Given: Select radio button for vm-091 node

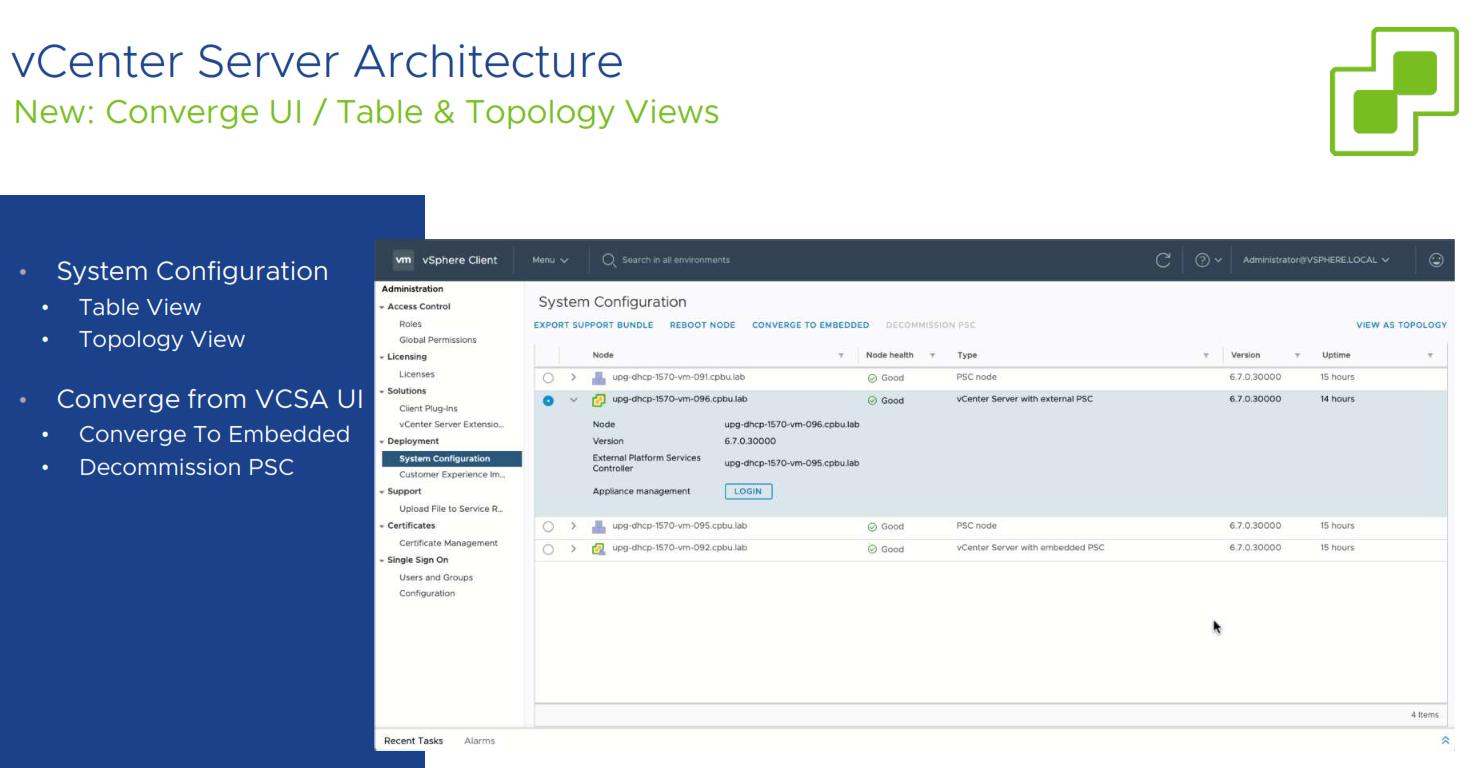Looking at the screenshot, I should [548, 378].
